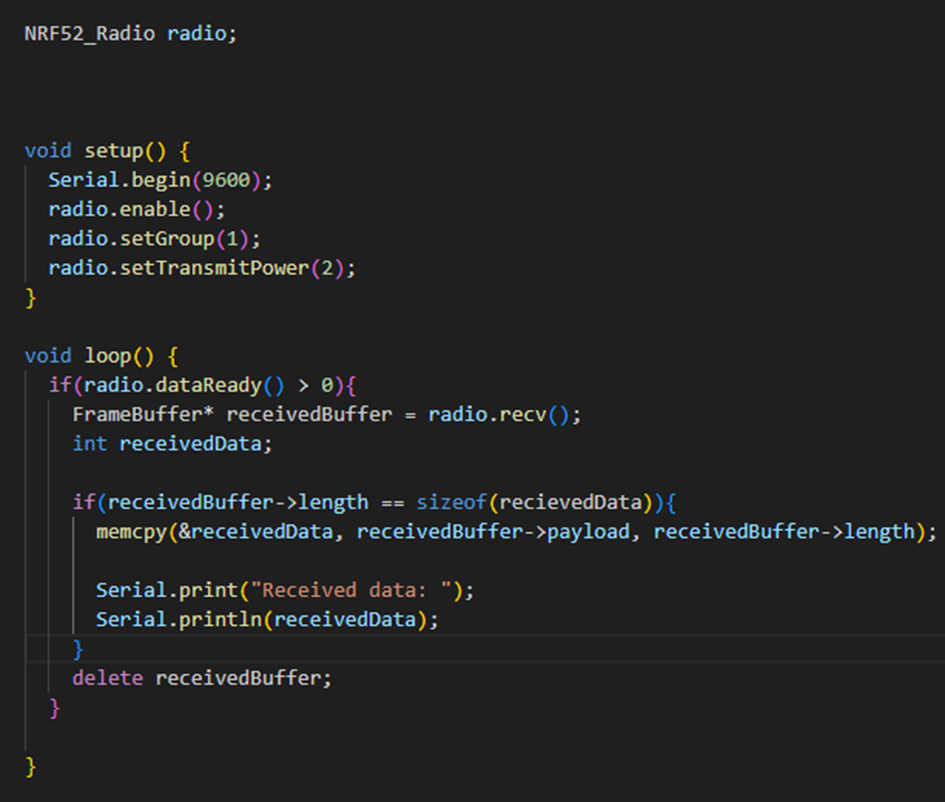Click the 'memcpy' function call
Viewport: 945px width, 802px height.
click(131, 532)
